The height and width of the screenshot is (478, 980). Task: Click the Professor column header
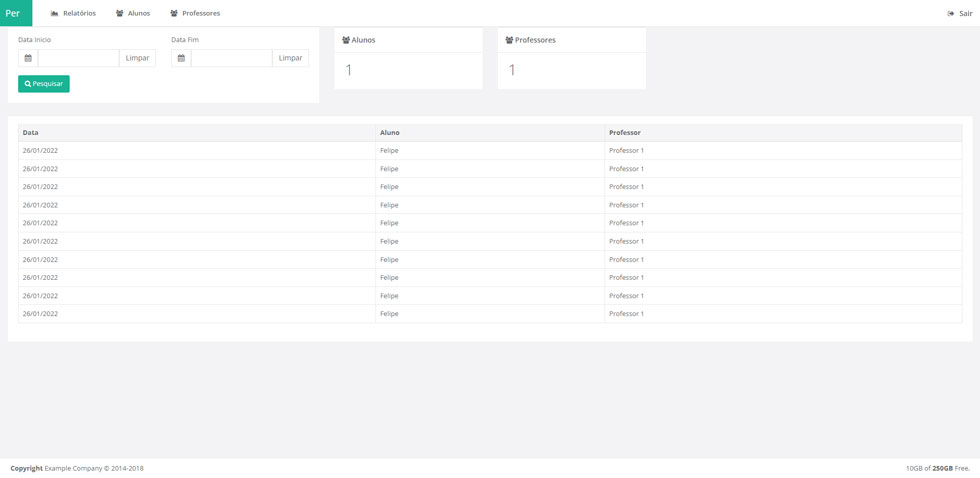(625, 132)
